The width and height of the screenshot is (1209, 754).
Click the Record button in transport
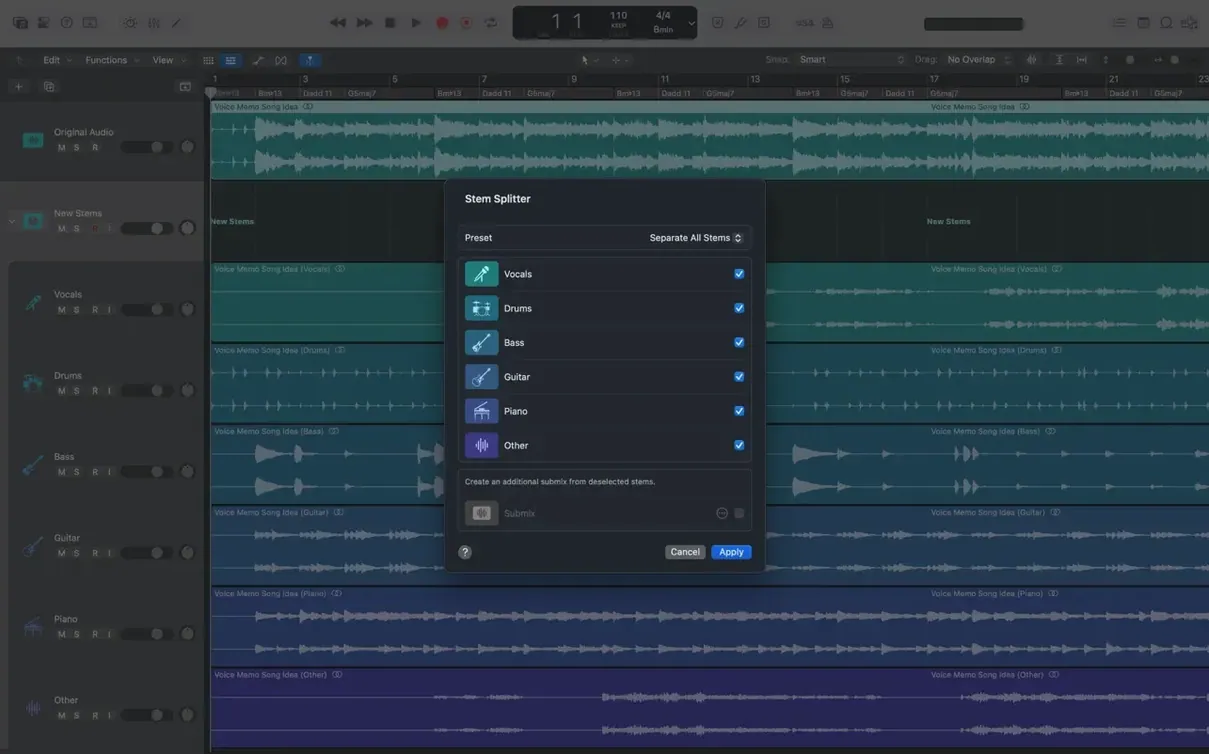coord(442,22)
